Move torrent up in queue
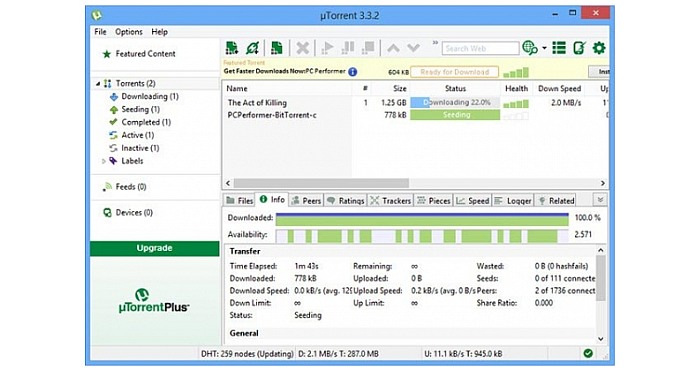The image size is (700, 370). [393, 48]
